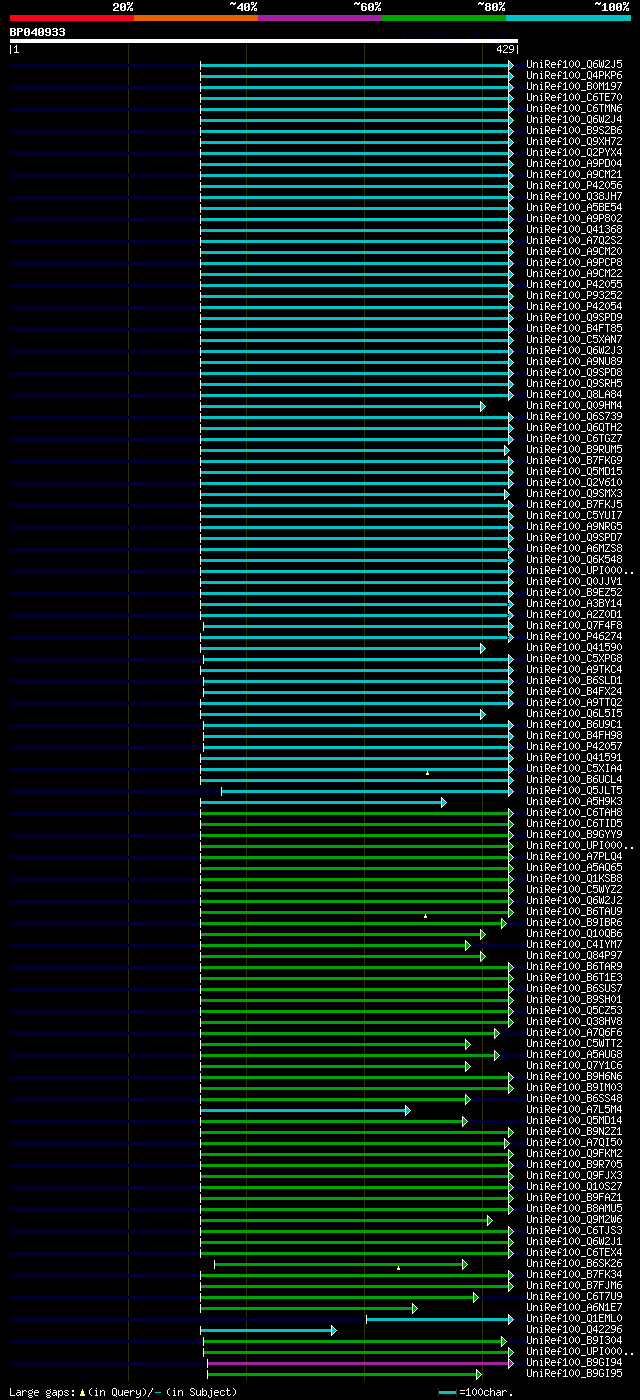The height and width of the screenshot is (1400, 640).
Task: Click label UniRef100_B6SLD1
Action: click(x=574, y=680)
